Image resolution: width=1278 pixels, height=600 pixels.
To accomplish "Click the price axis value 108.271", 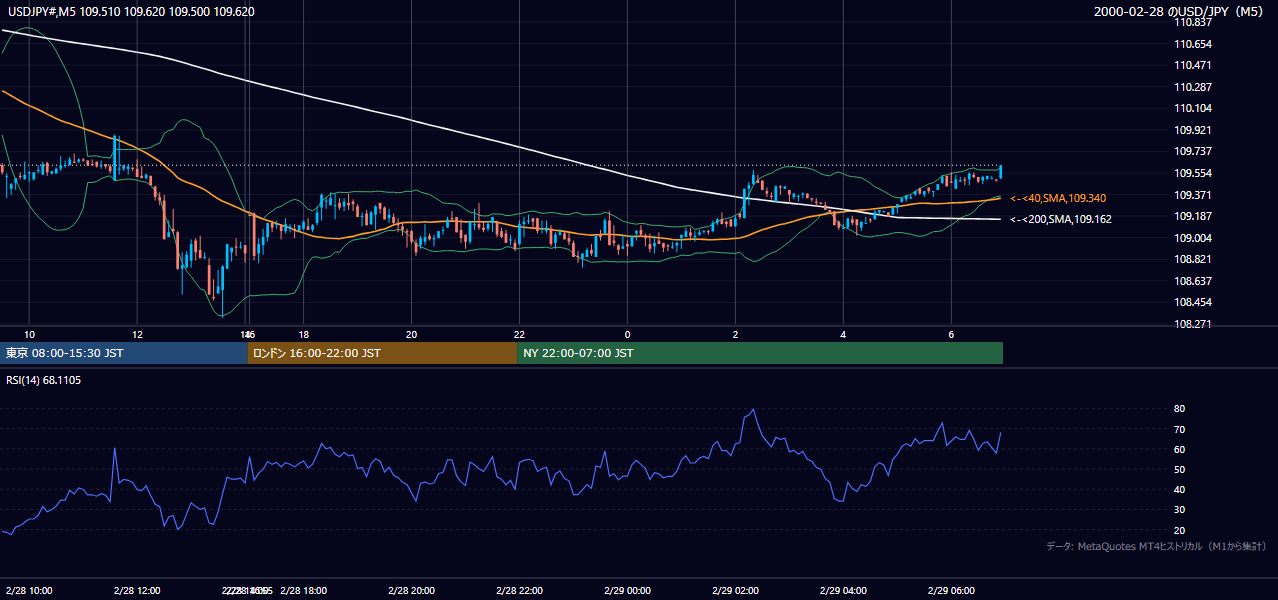I will 1194,324.
